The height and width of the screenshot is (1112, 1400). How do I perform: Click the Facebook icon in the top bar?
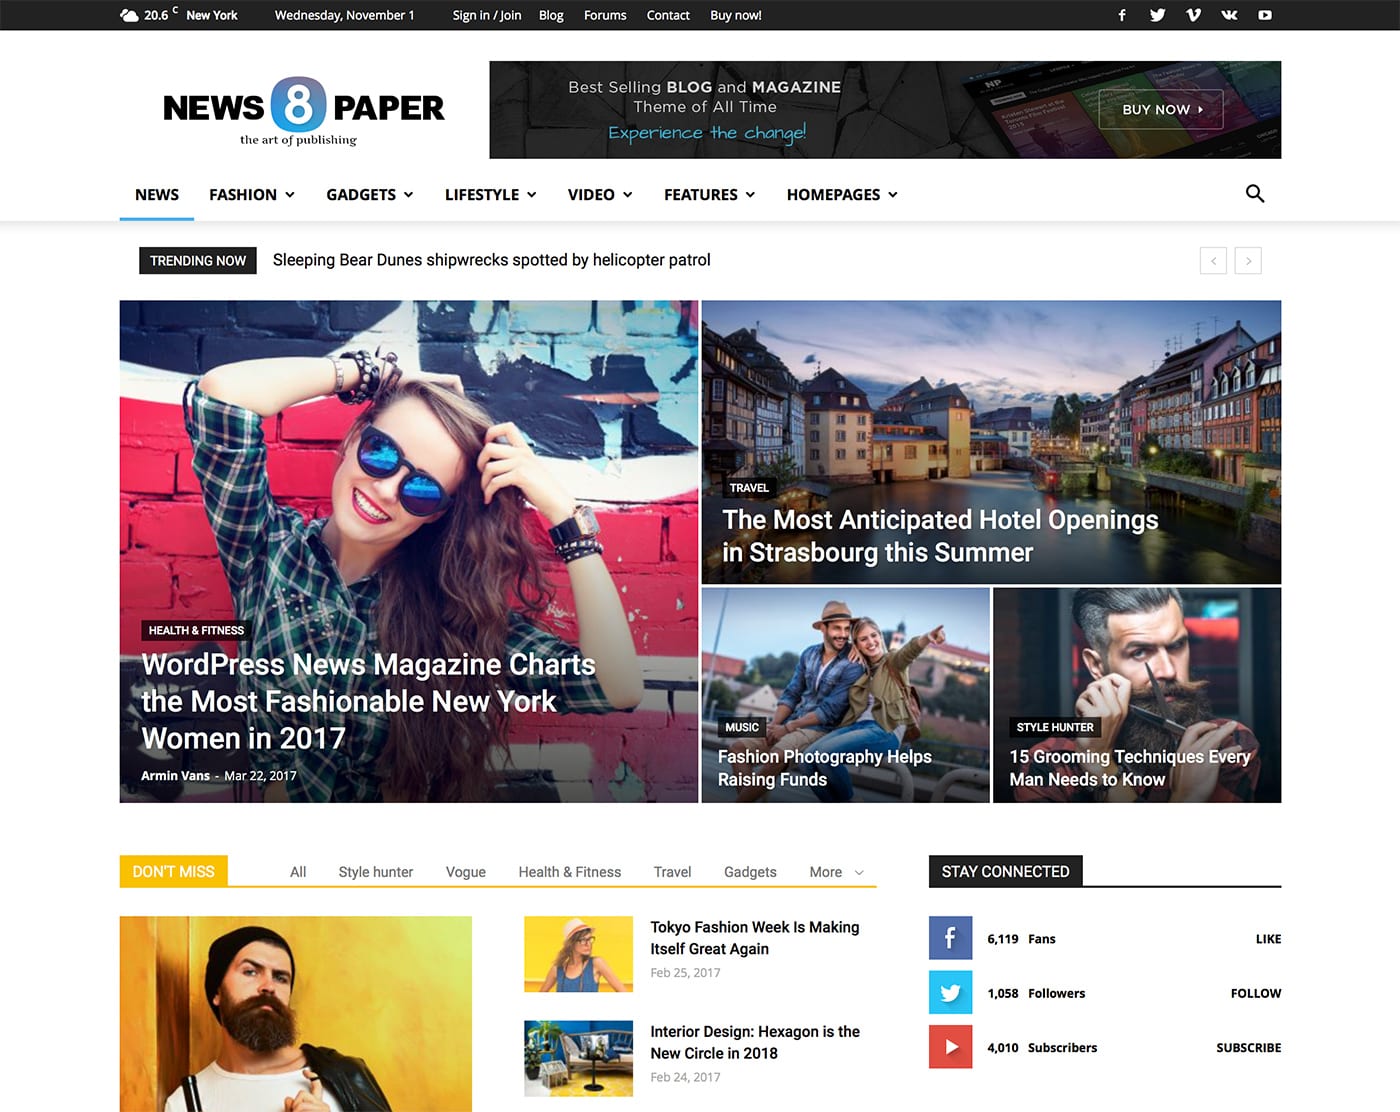(x=1121, y=15)
